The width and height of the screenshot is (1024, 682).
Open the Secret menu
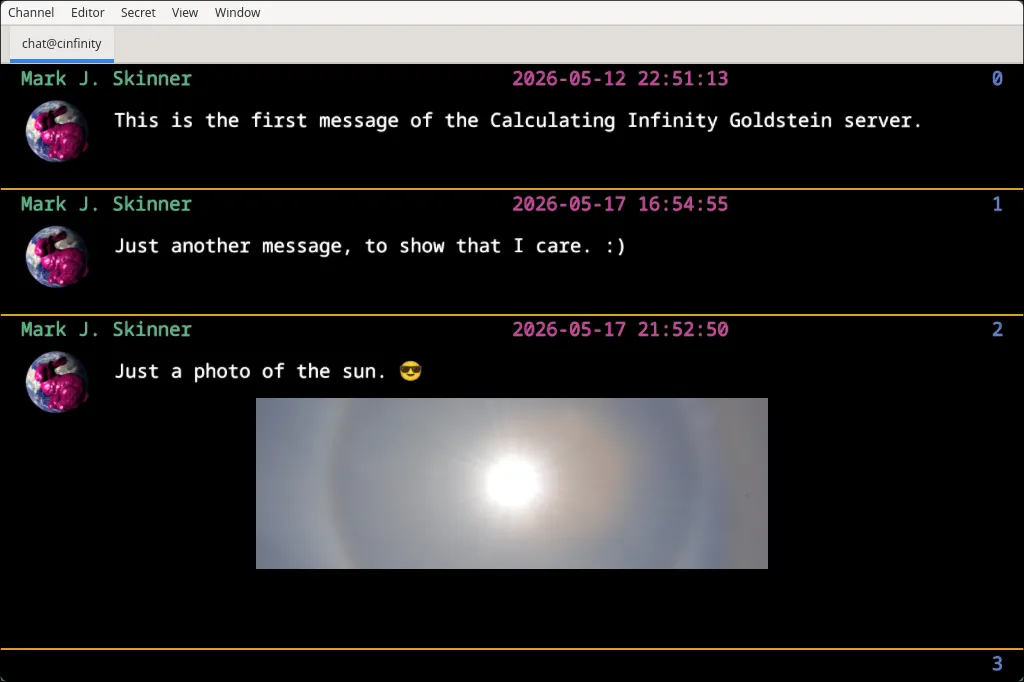pyautogui.click(x=138, y=12)
